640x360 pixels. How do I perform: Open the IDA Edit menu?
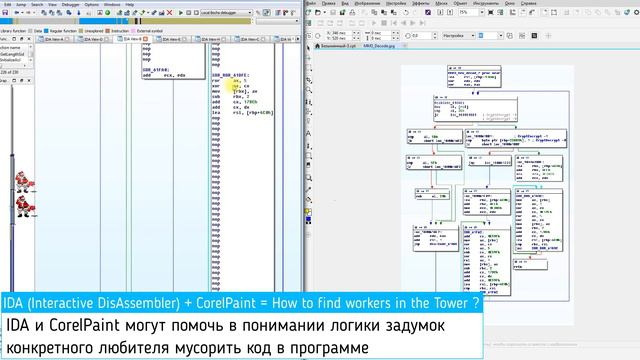(x=7, y=4)
